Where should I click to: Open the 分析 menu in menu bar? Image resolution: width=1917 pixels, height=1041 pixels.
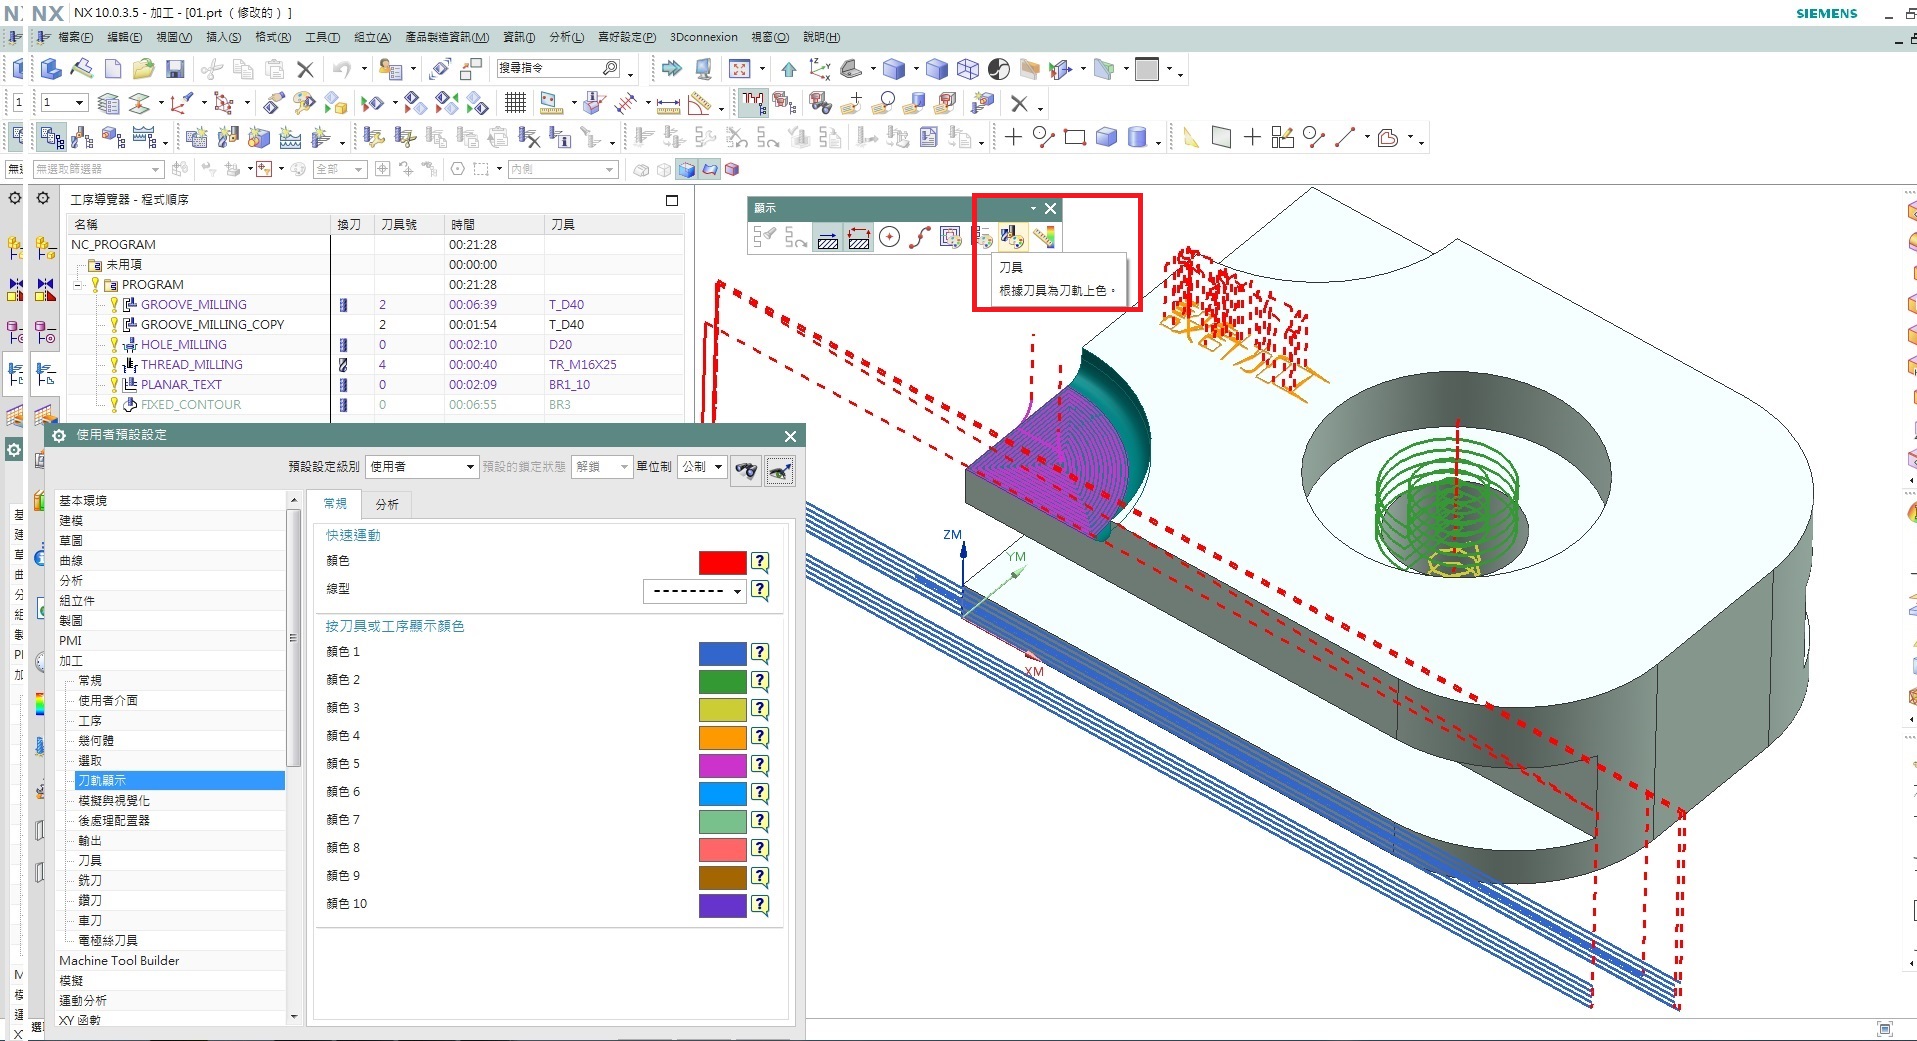[x=566, y=37]
